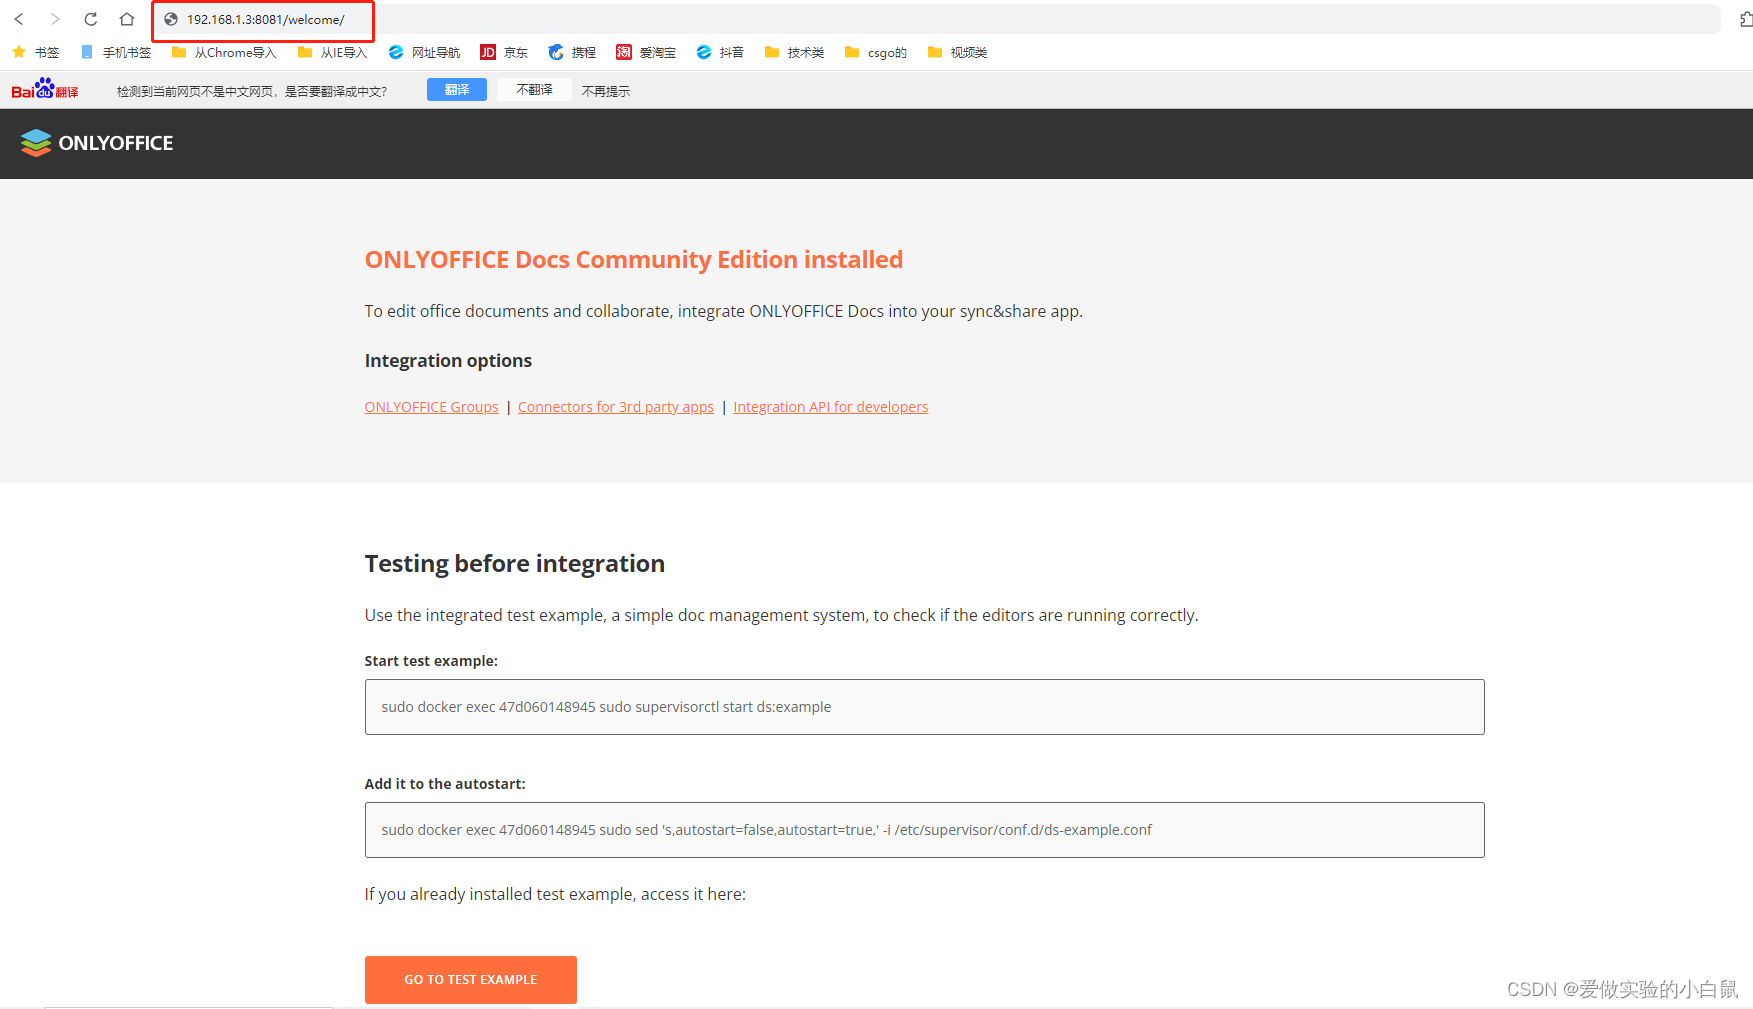Open the 抖音 bookmark
This screenshot has width=1753, height=1009.
click(720, 52)
